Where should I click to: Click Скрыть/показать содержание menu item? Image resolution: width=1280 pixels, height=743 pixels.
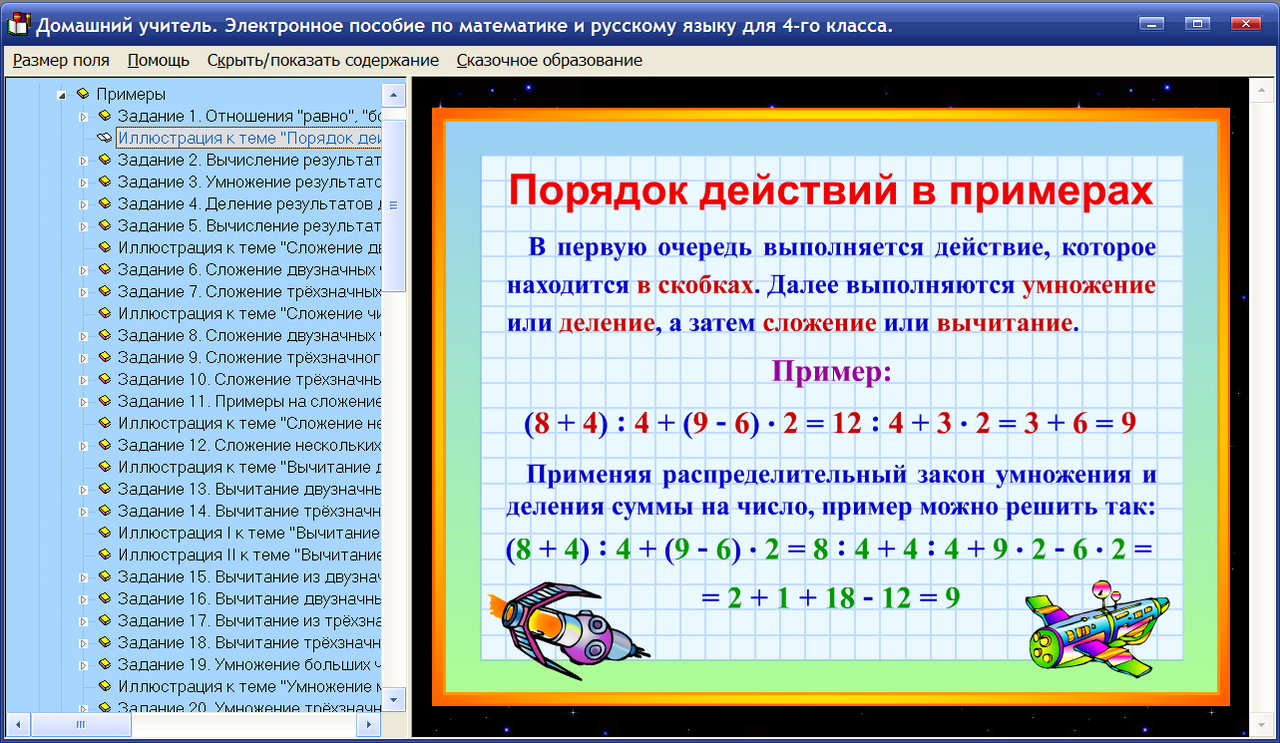tap(323, 60)
